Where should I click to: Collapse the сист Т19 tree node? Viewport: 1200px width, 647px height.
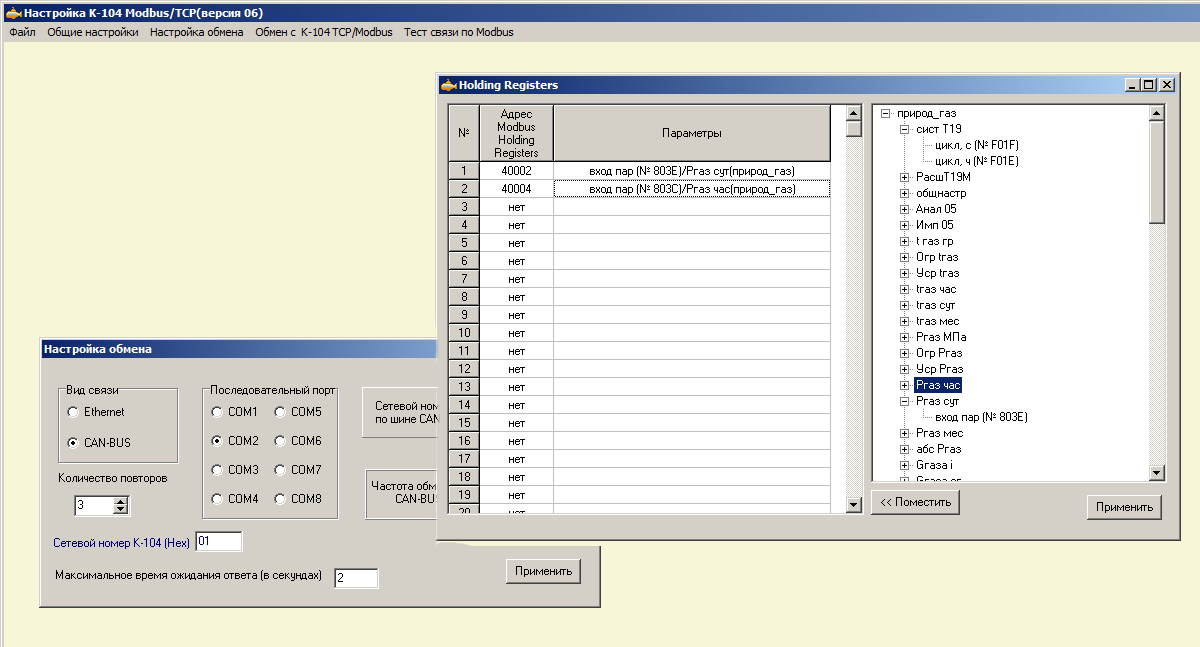(x=904, y=129)
